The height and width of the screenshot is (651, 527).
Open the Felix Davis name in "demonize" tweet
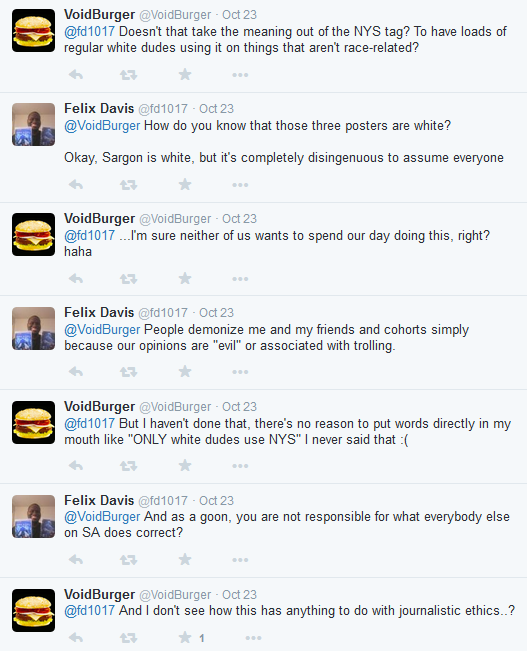(x=99, y=312)
